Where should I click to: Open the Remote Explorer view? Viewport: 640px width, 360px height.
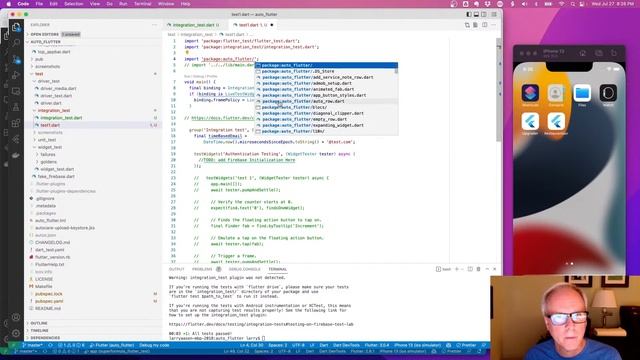(16, 91)
